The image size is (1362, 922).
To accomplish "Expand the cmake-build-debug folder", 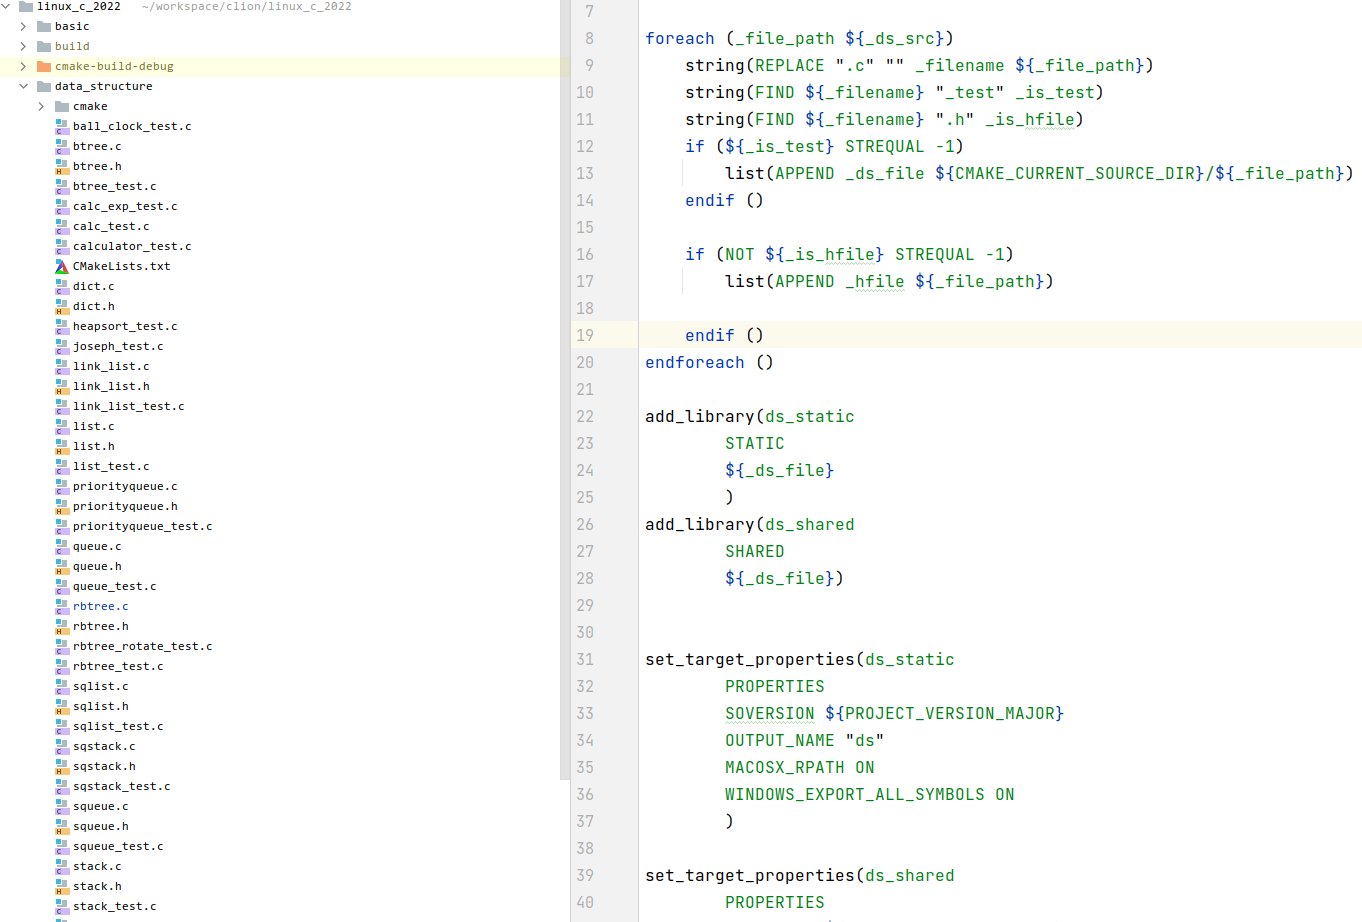I will [23, 66].
